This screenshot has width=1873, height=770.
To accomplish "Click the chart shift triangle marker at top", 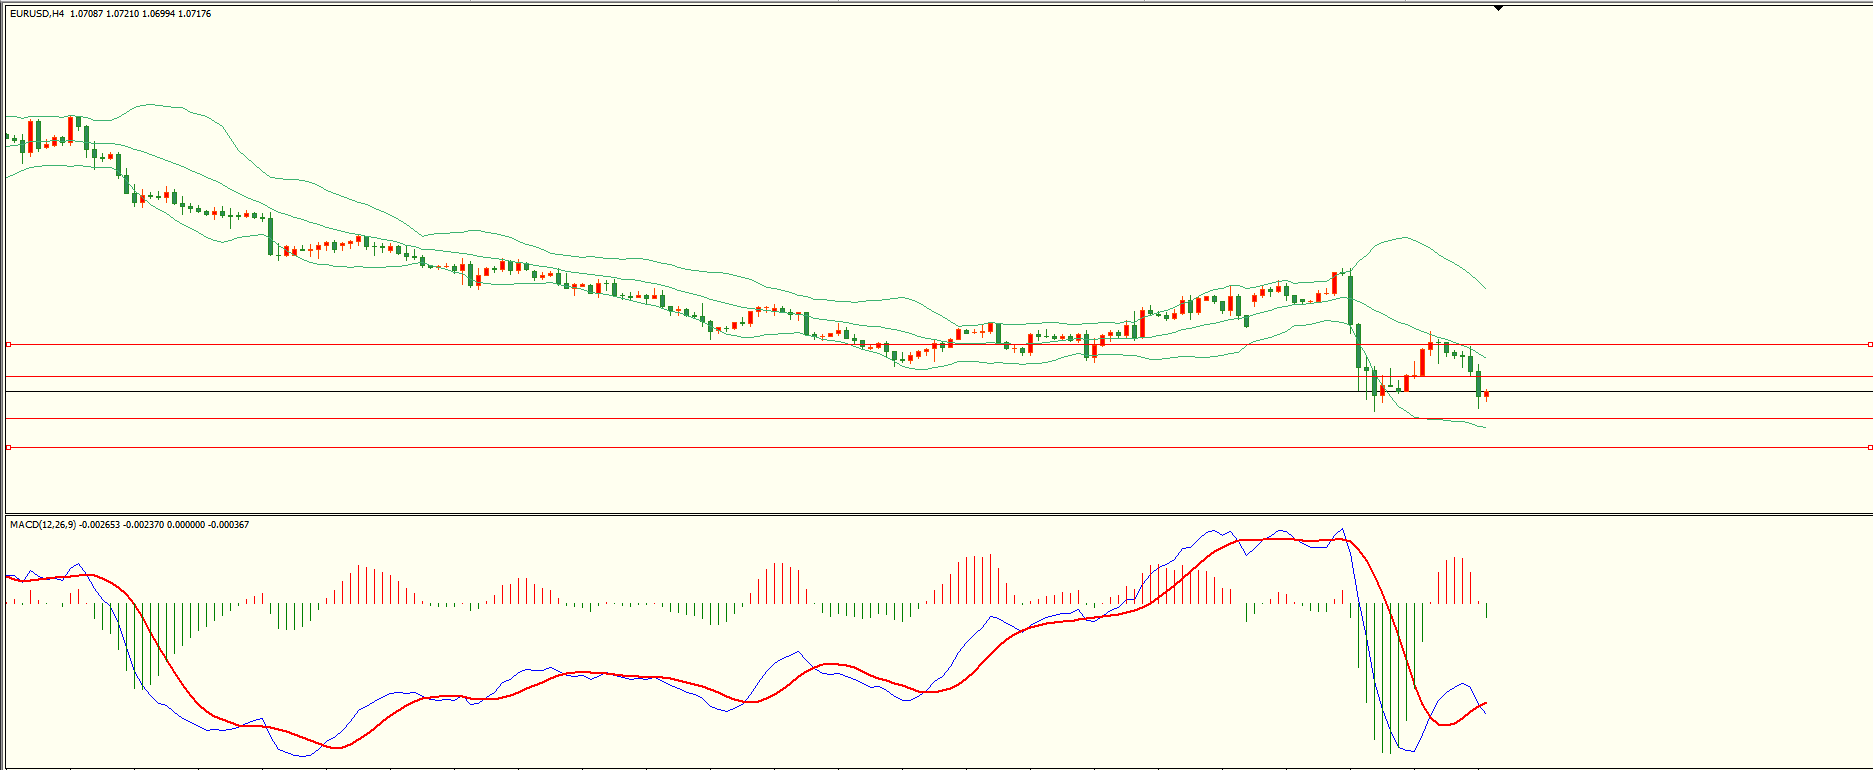I will click(x=1498, y=8).
